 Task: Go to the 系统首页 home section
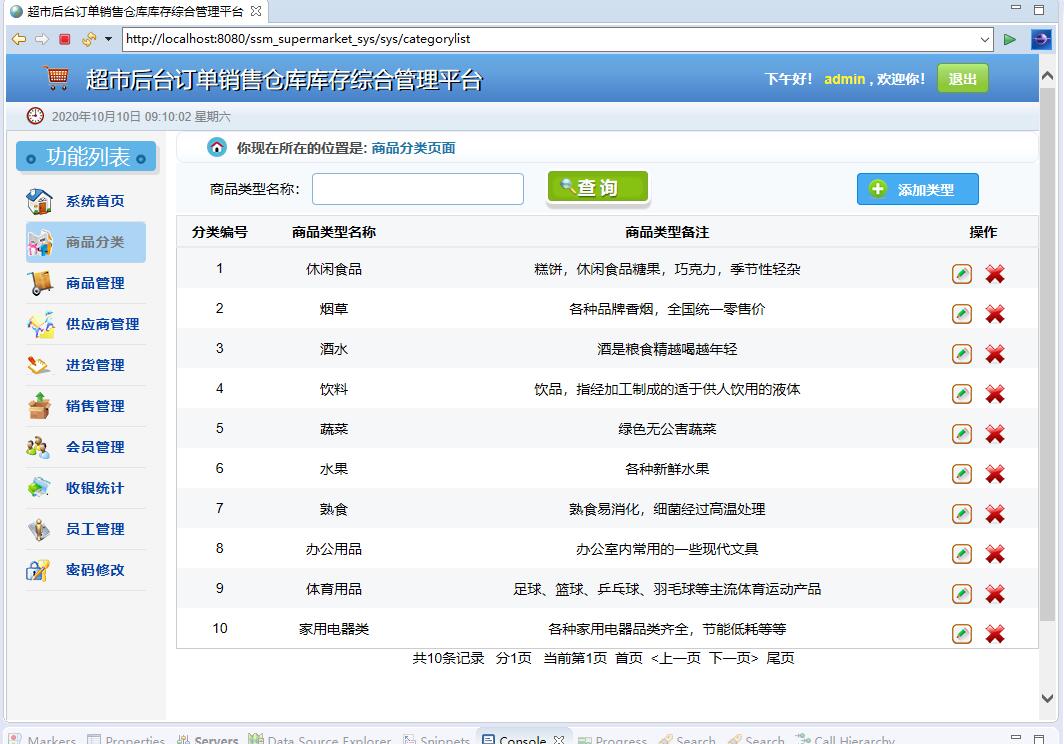coord(95,200)
